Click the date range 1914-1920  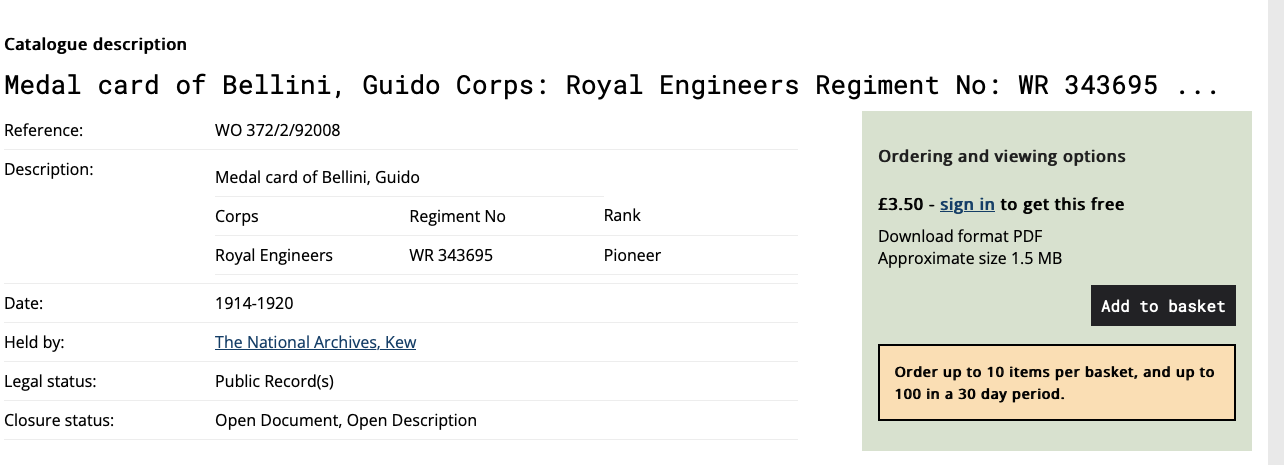254,303
